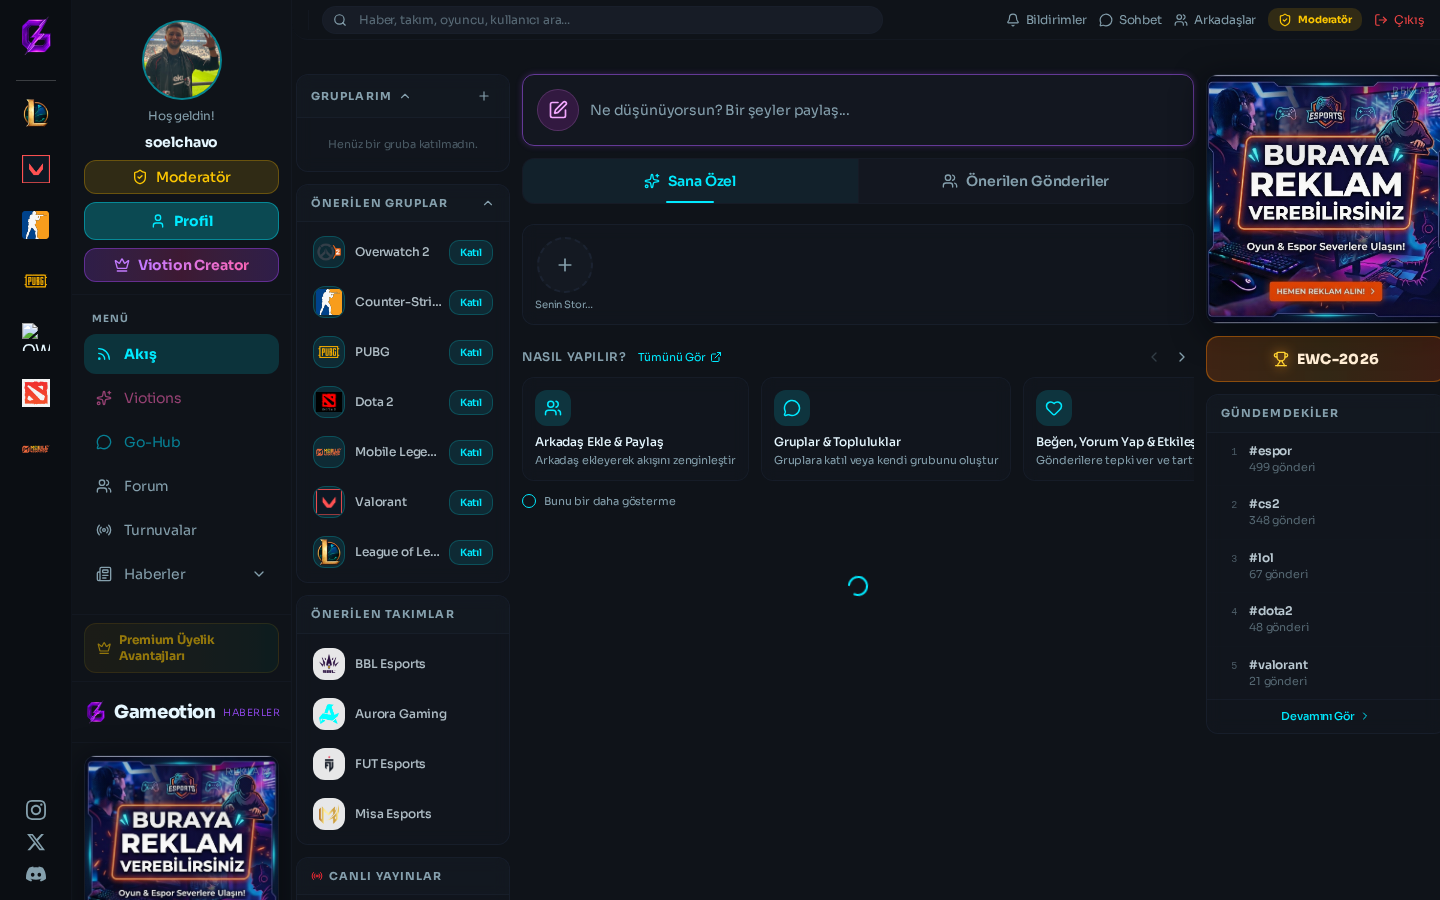This screenshot has width=1440, height=900.
Task: Open BBL Esports in suggested teams
Action: tap(403, 664)
